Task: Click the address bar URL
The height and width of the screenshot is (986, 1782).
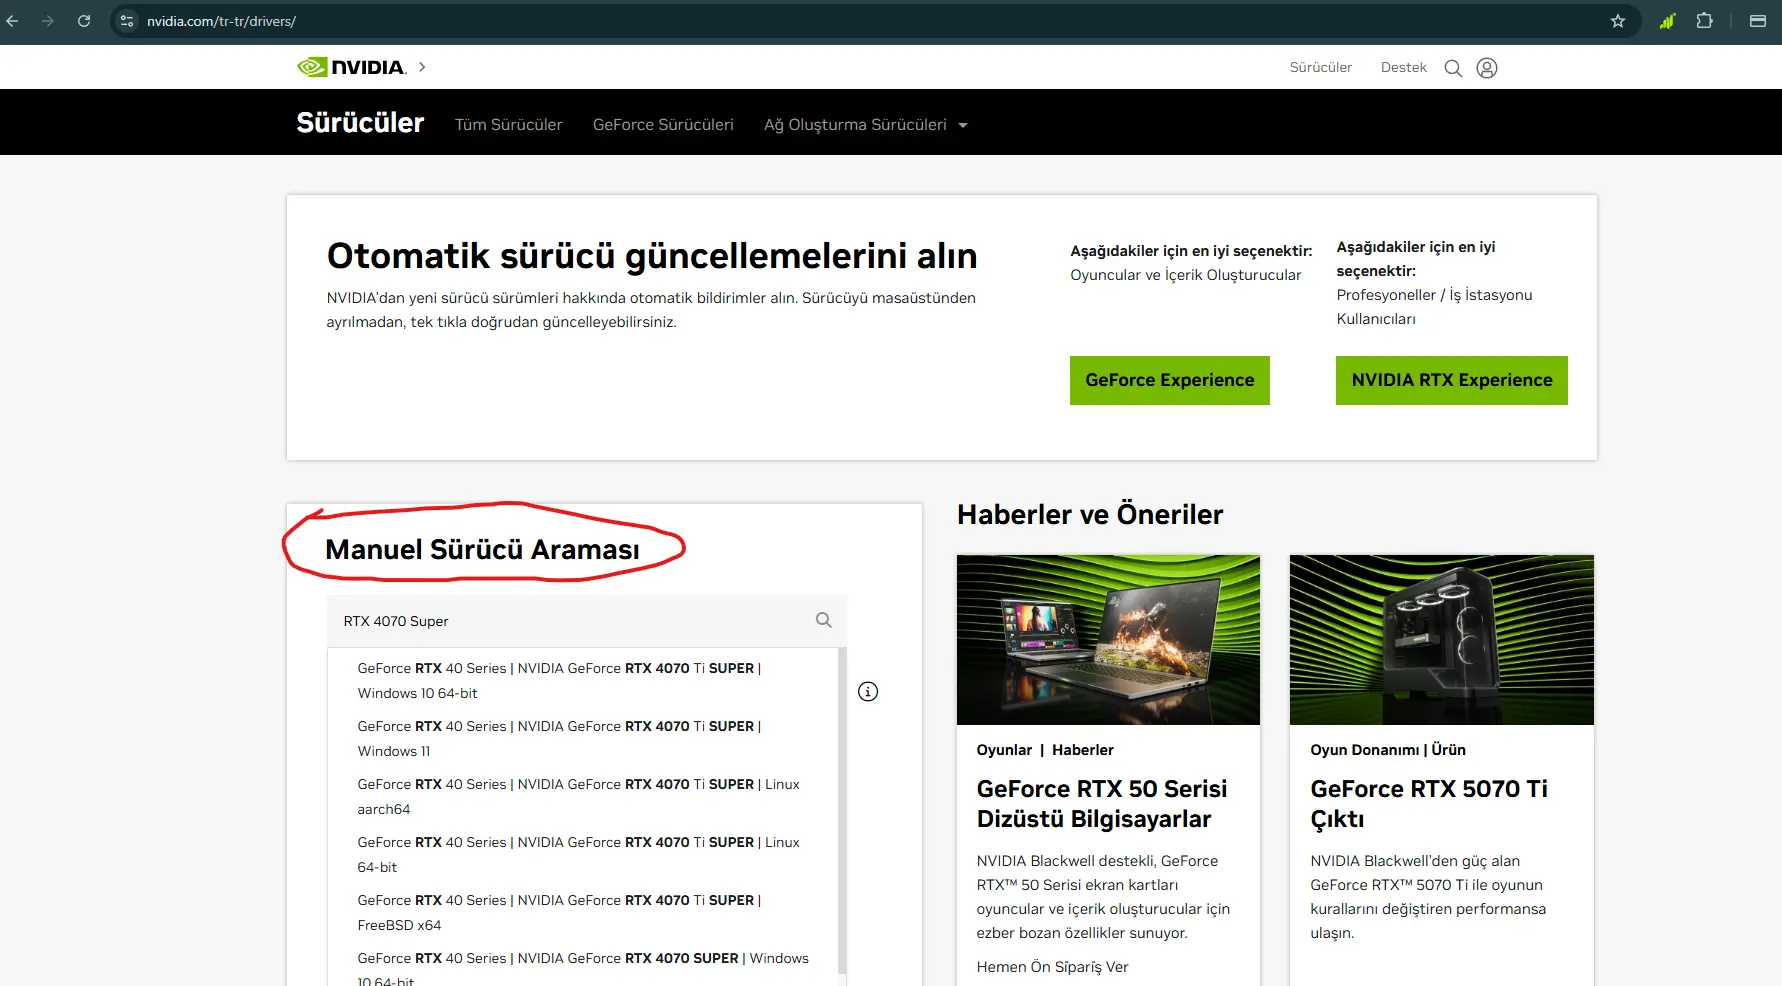Action: point(221,21)
